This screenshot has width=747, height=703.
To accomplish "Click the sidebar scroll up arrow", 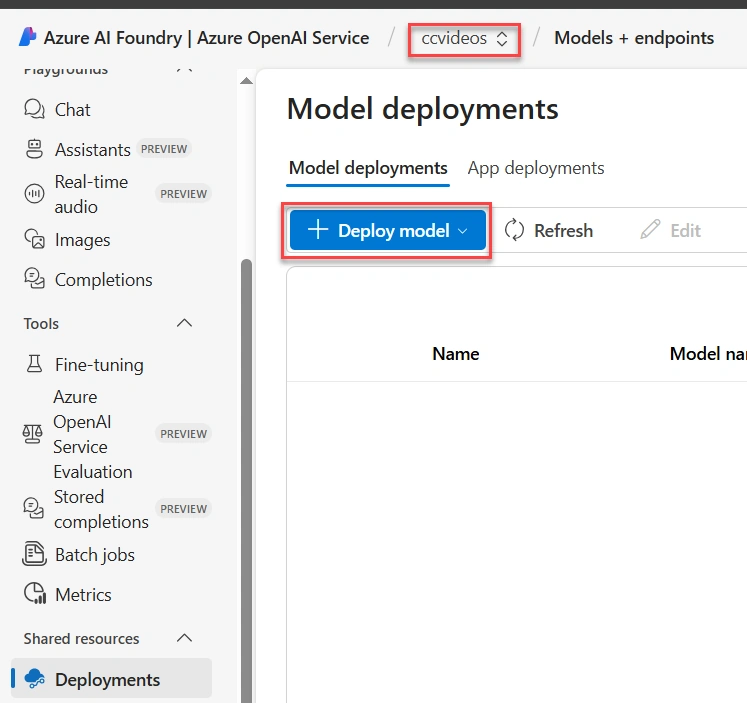I will pos(246,80).
